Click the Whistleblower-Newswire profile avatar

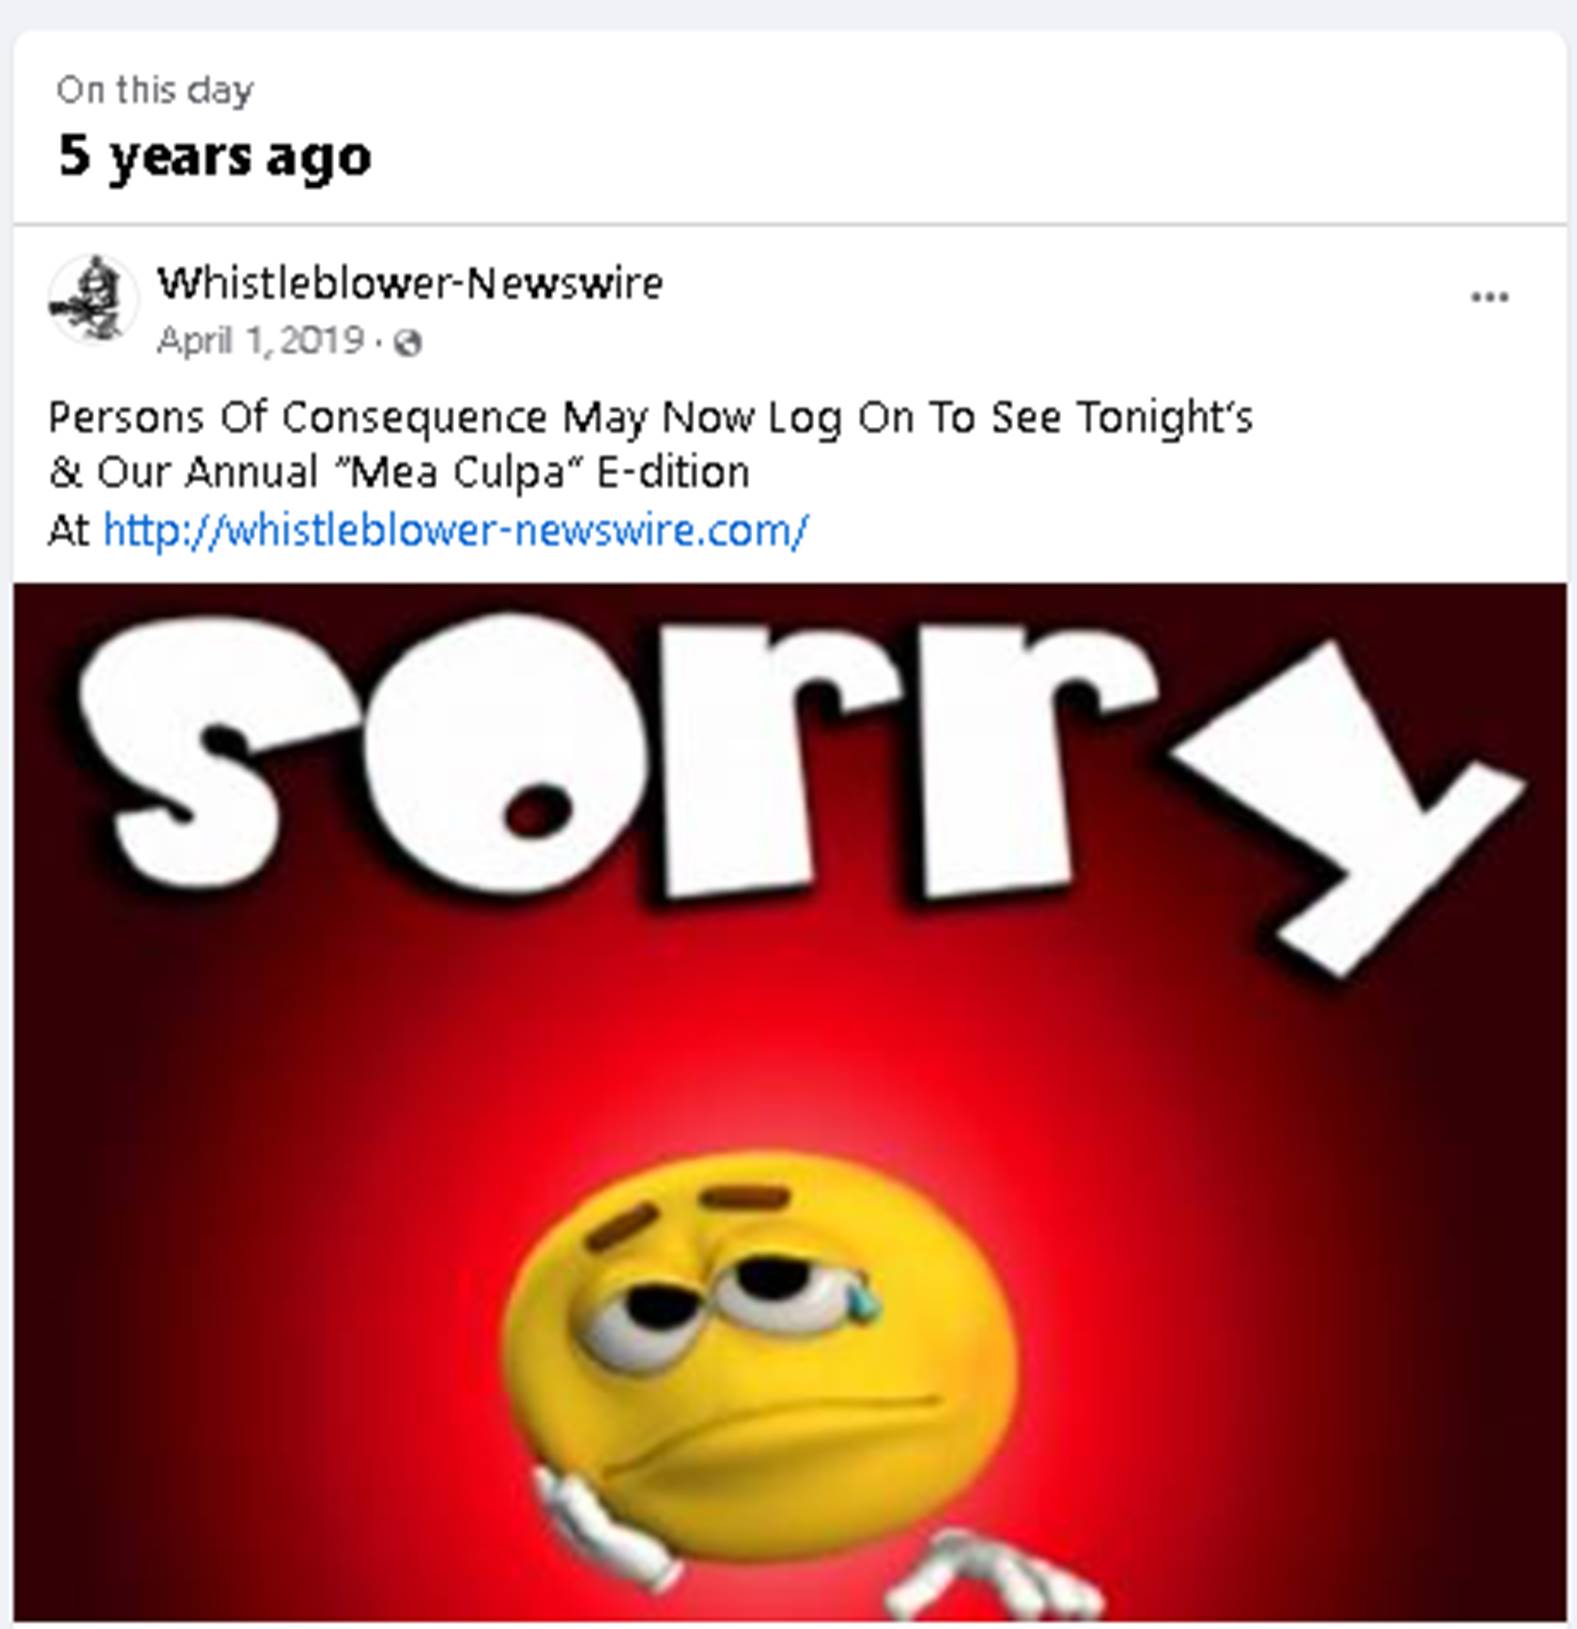93,299
